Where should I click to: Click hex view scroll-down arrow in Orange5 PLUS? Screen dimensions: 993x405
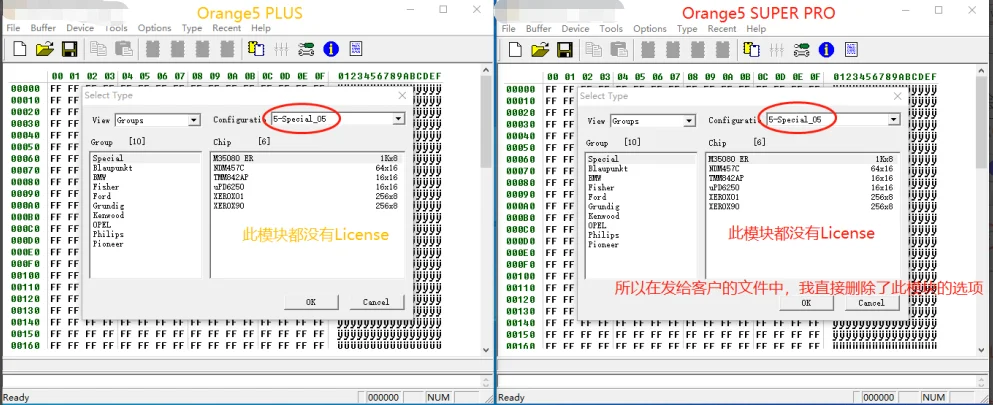point(486,349)
